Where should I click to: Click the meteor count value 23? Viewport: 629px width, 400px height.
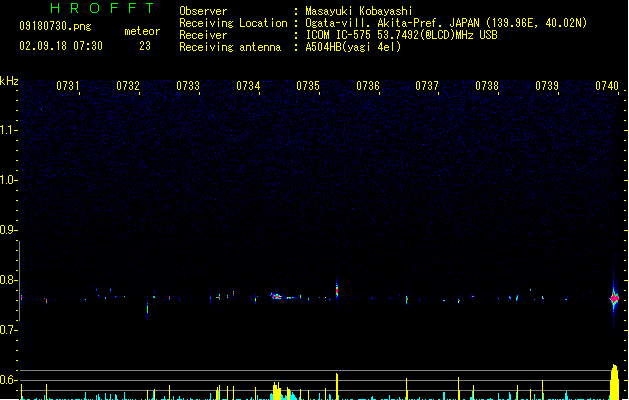[x=145, y=46]
